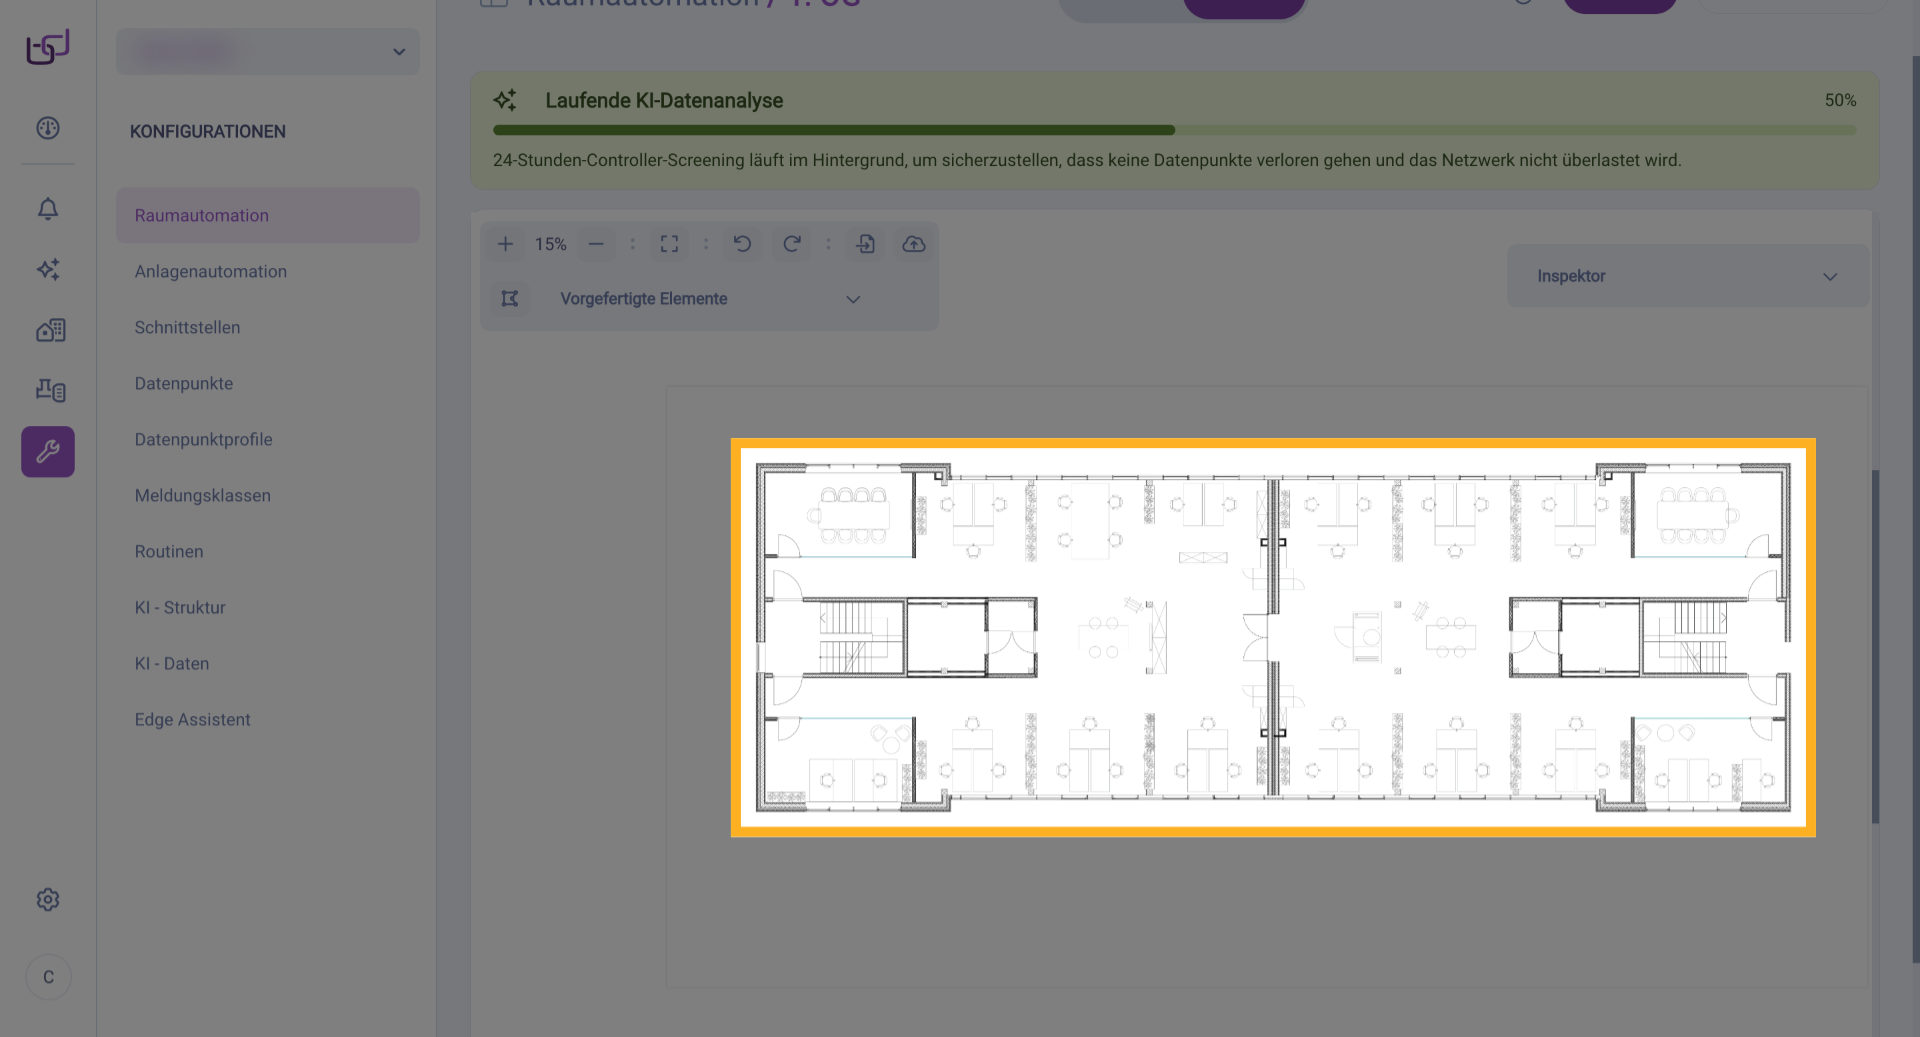Screen dimensions: 1920x1037
Task: Select Anlagenautomation in the configuration menu
Action: 211,272
